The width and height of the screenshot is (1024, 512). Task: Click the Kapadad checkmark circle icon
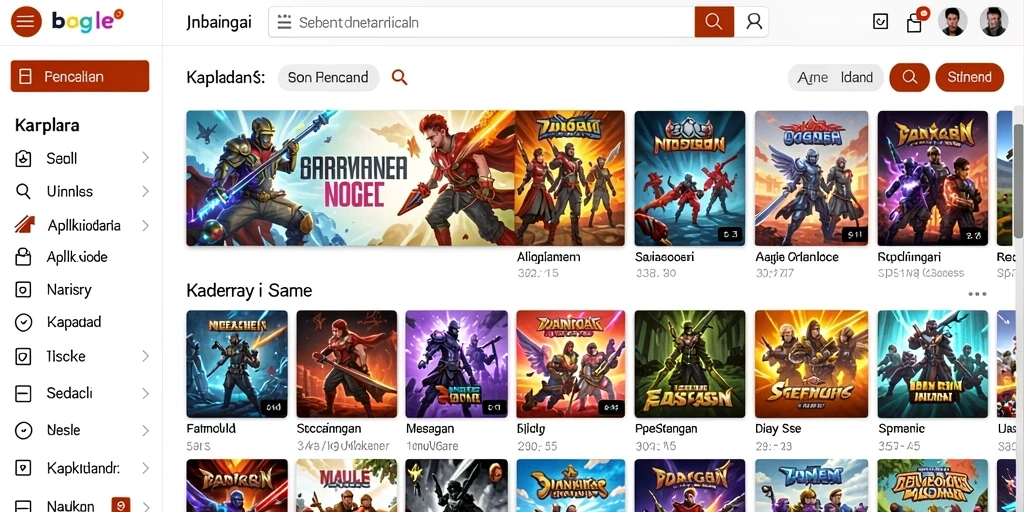(x=24, y=322)
